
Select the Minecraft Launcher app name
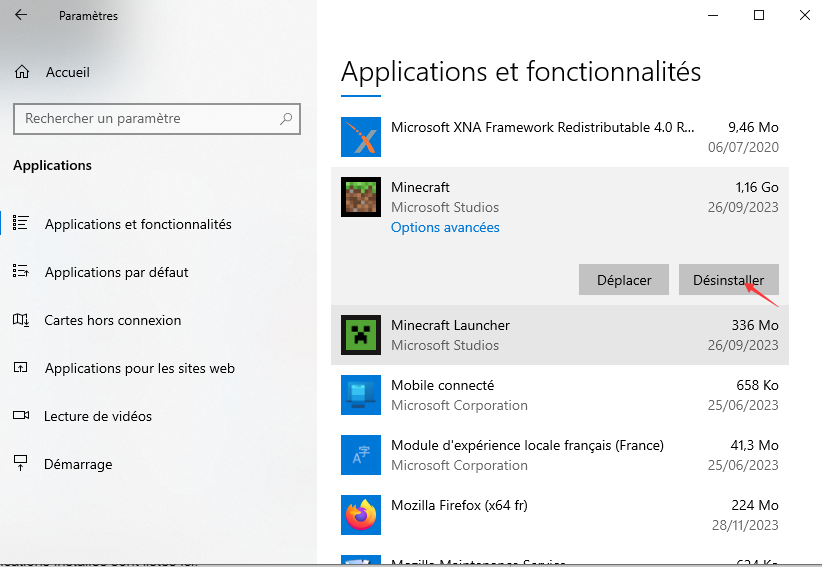(450, 325)
